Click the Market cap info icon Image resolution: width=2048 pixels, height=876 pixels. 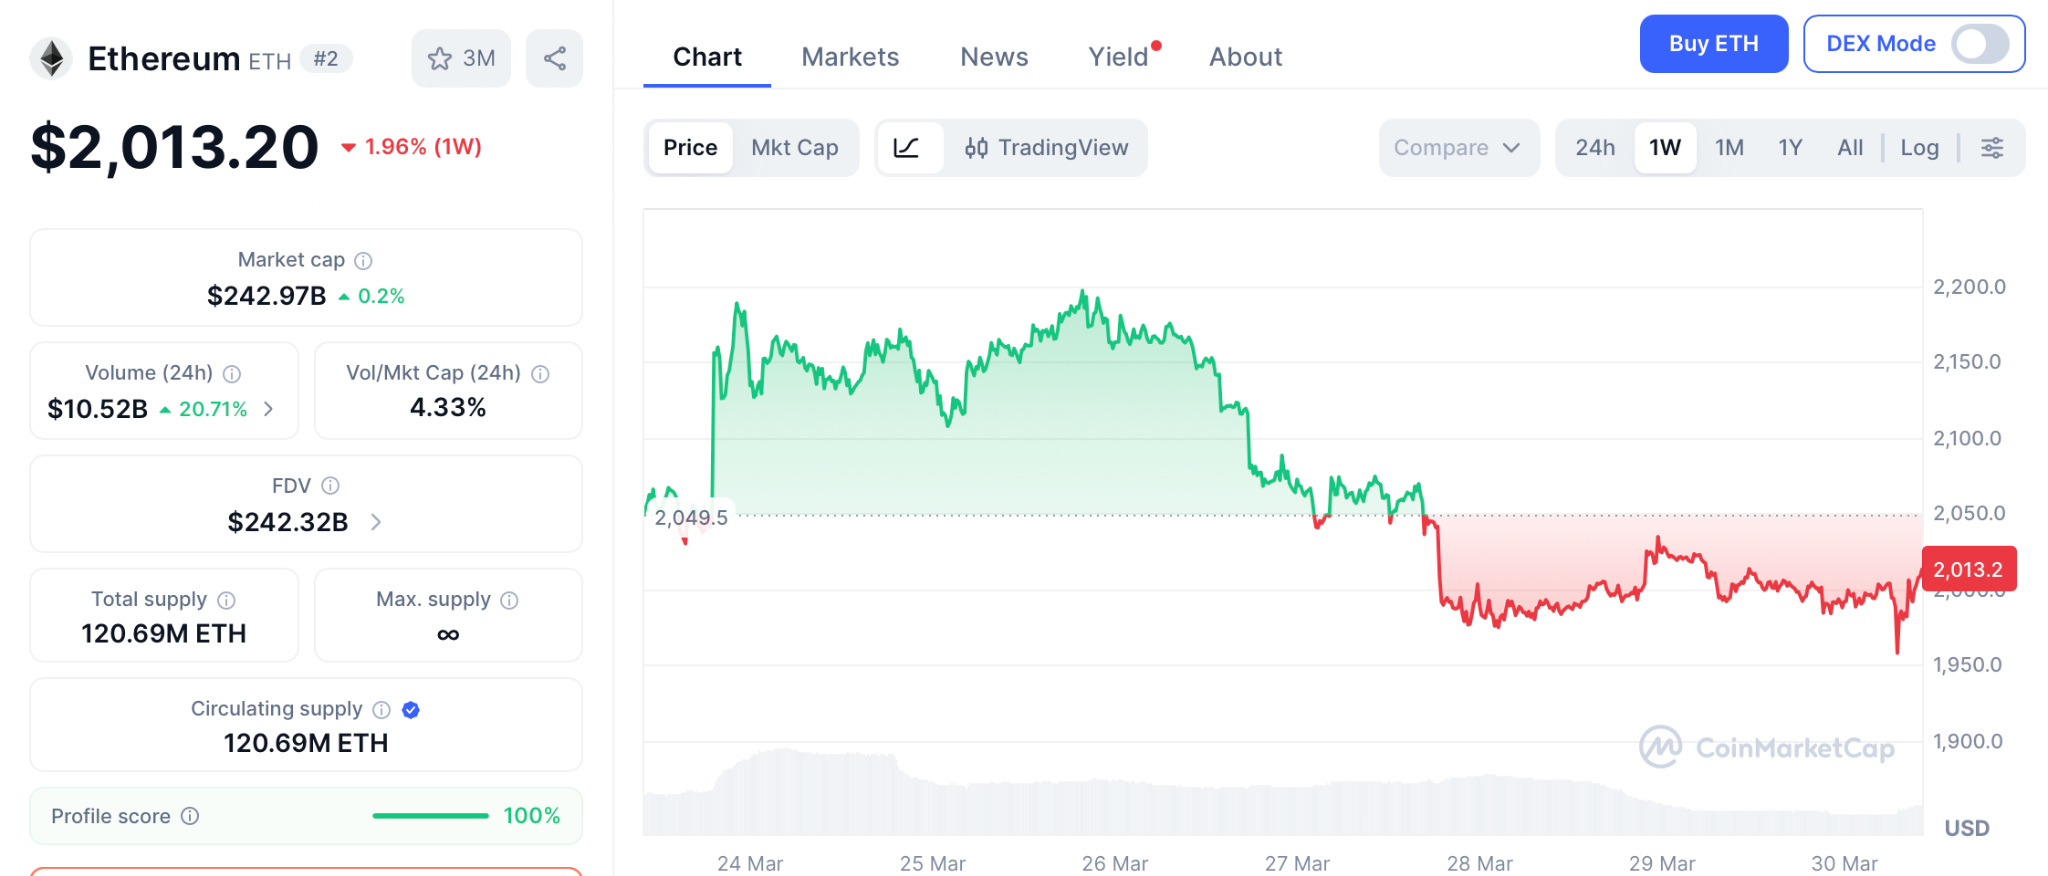coord(364,261)
